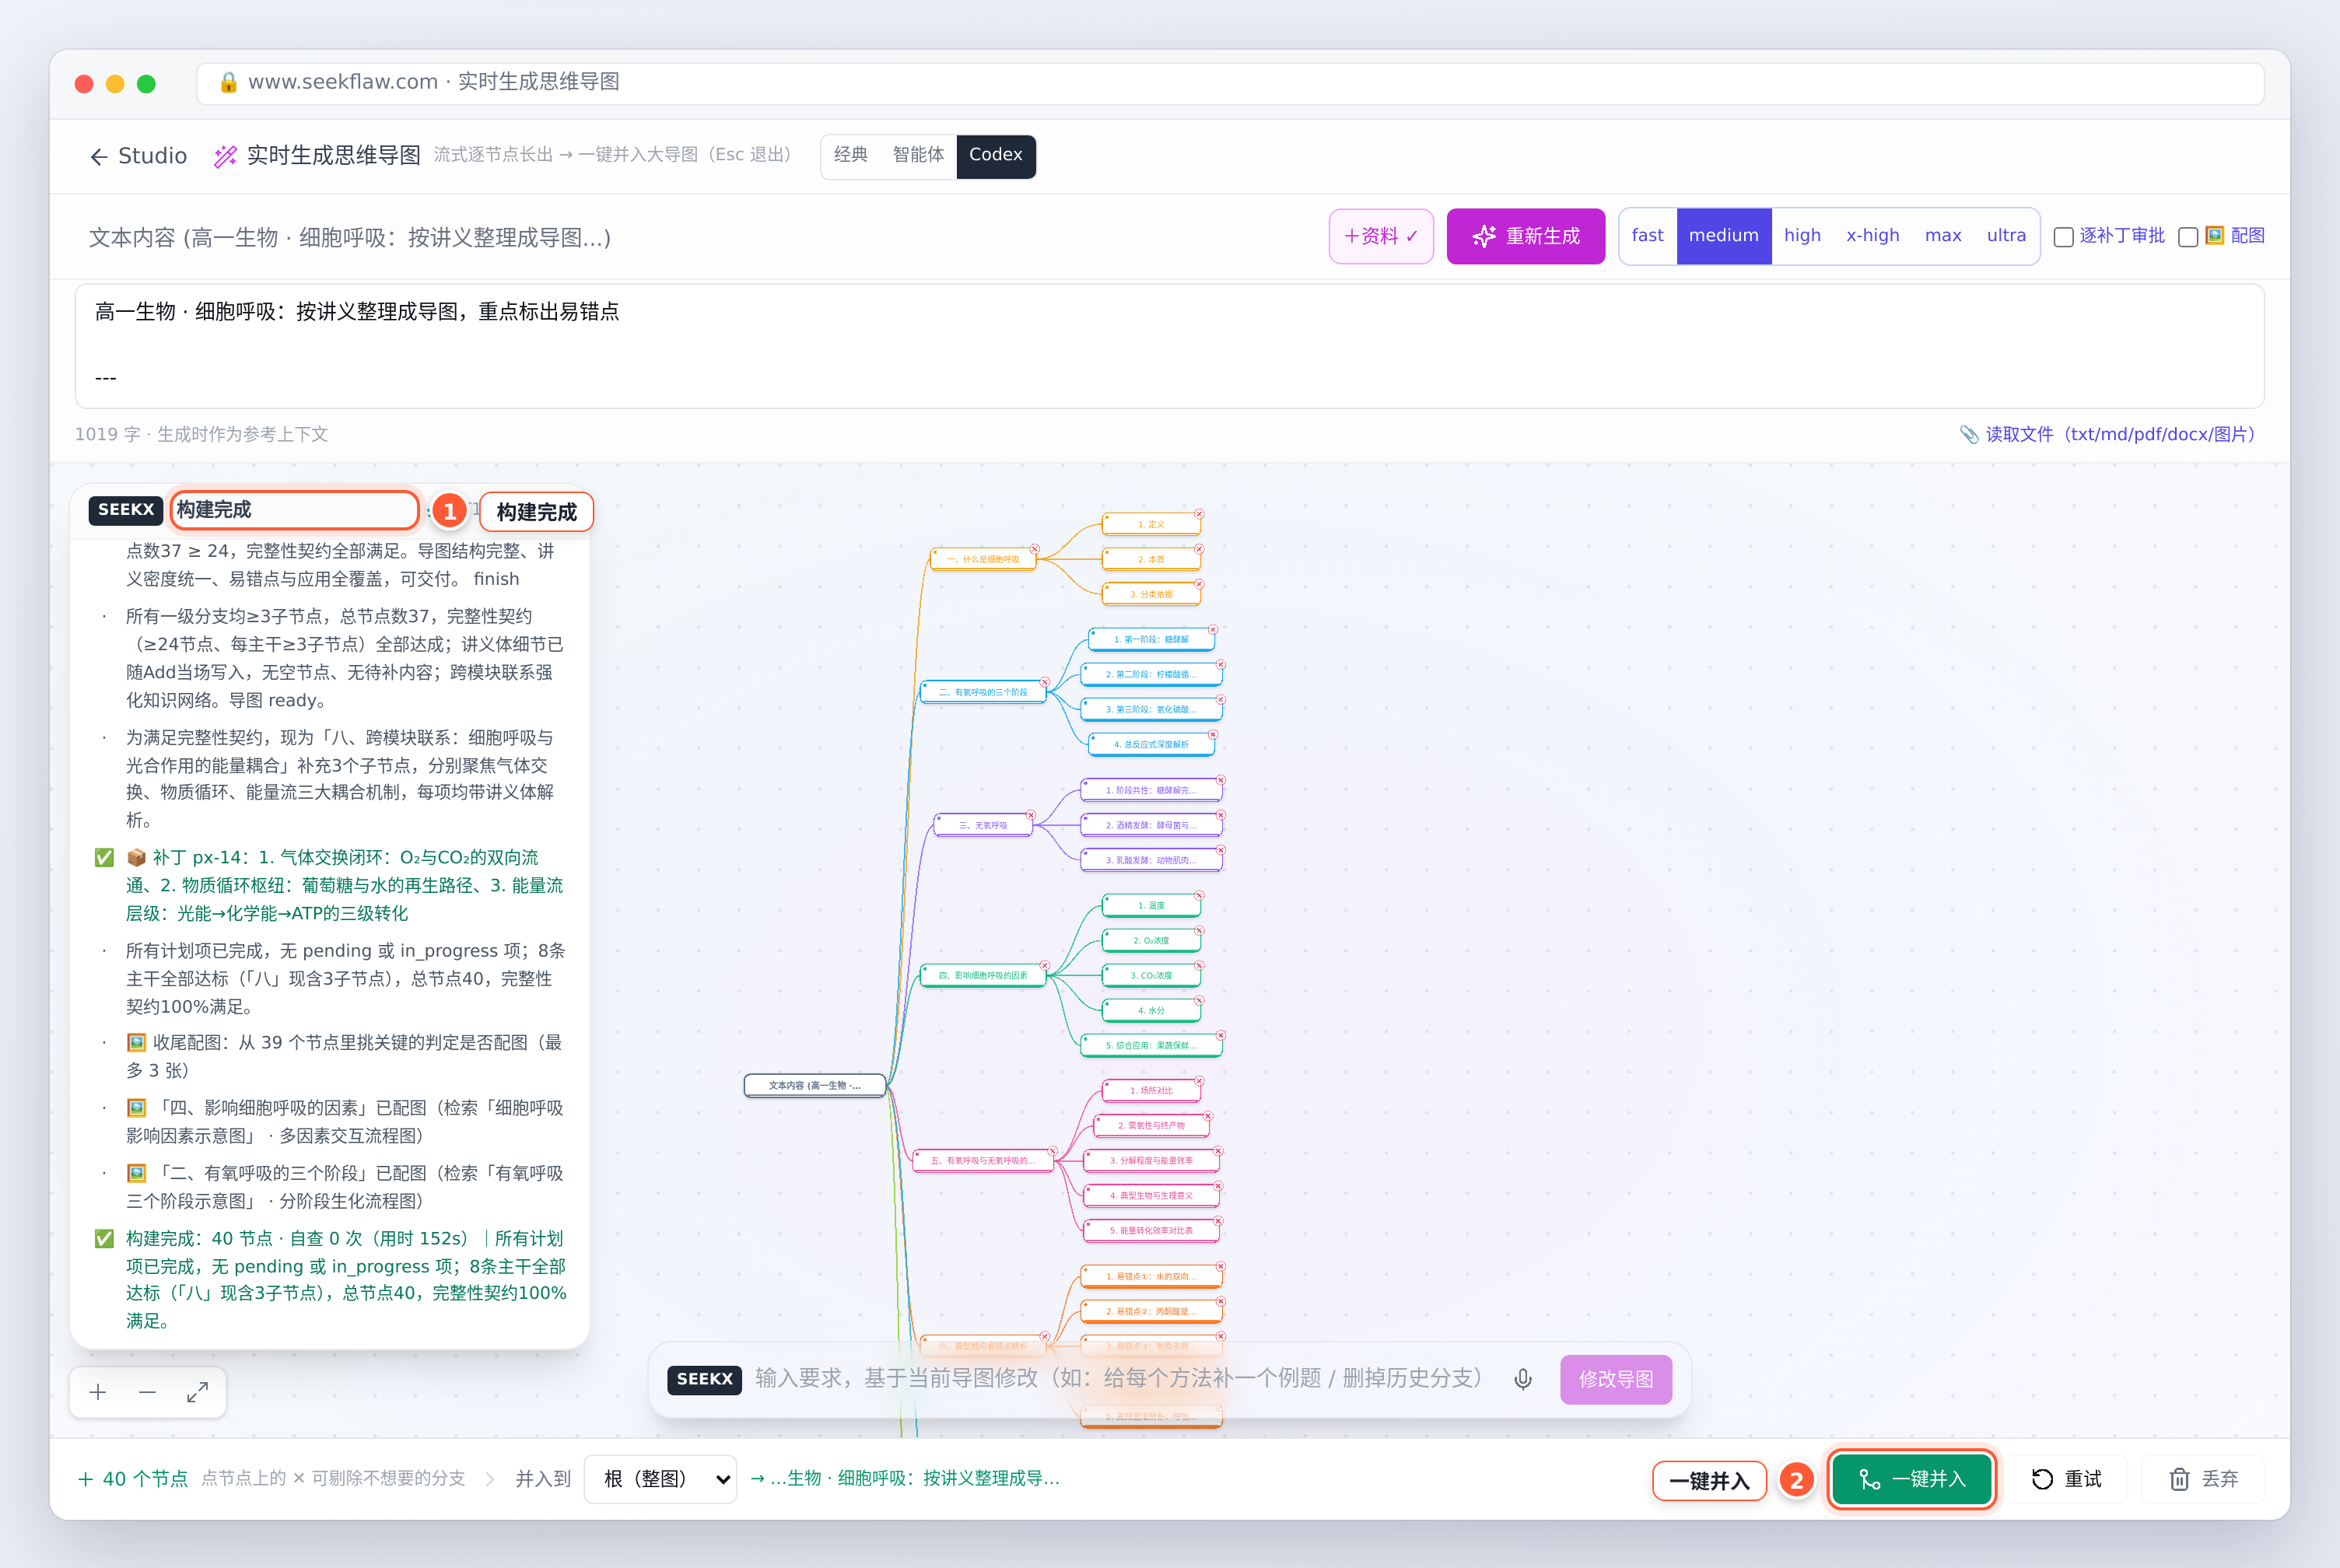
Task: Switch to the Codex mode tab
Action: (995, 156)
